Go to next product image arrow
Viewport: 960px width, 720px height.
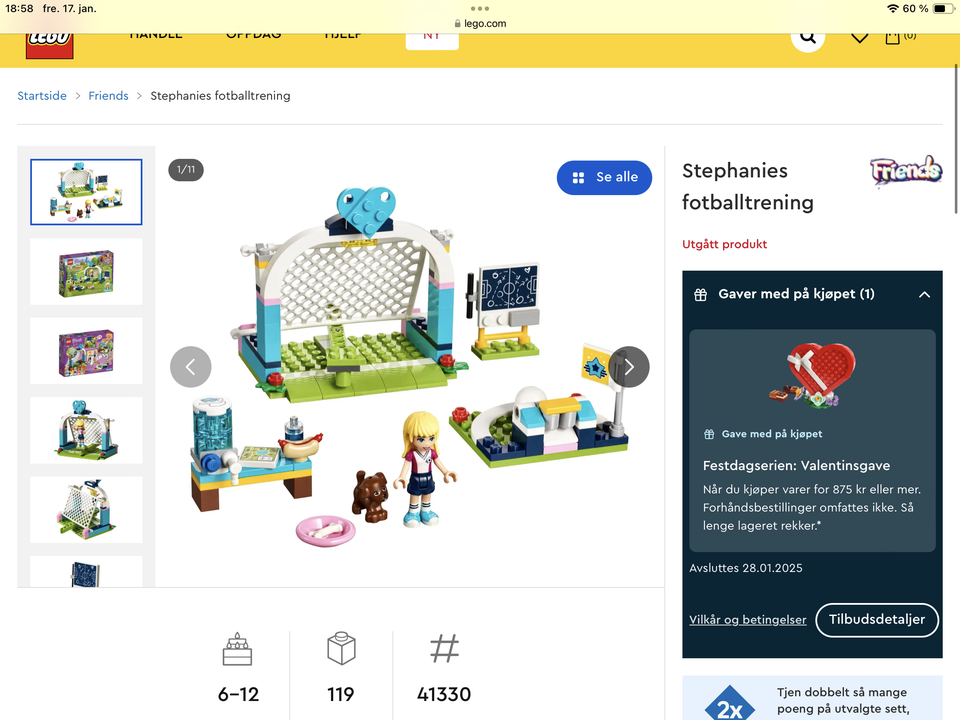pyautogui.click(x=629, y=367)
